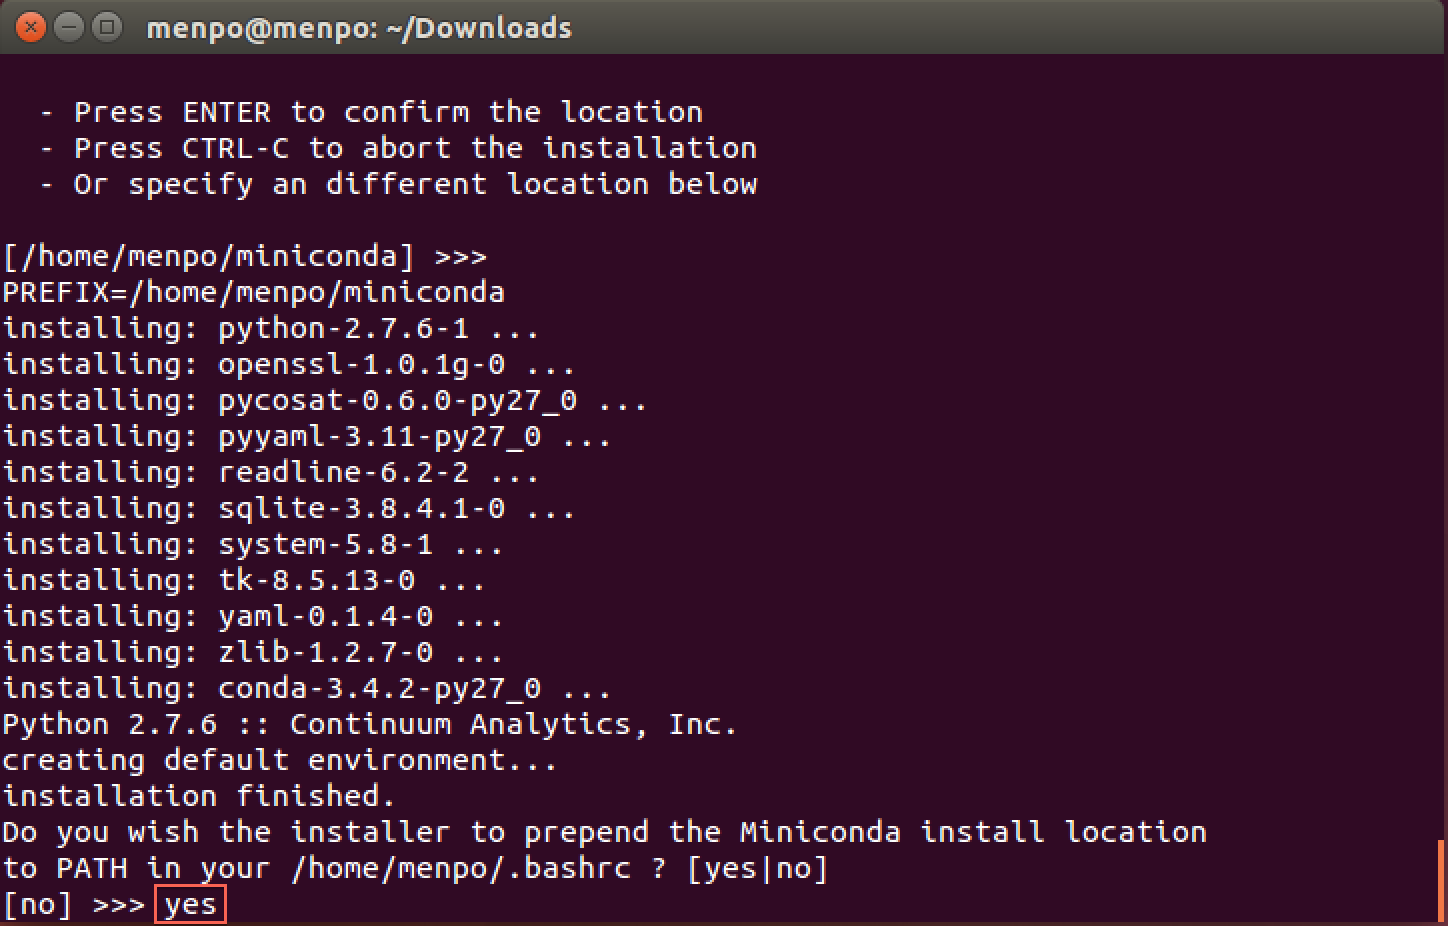The width and height of the screenshot is (1448, 926).
Task: Click the installing: openssl-1.0.1g-0 entry
Action: 287,364
